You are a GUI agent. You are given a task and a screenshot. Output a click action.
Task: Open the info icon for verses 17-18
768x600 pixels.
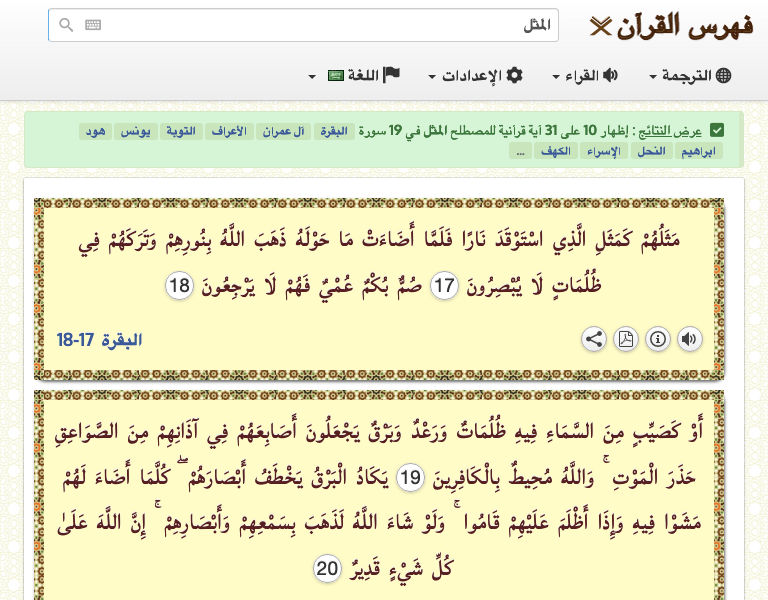pyautogui.click(x=657, y=339)
